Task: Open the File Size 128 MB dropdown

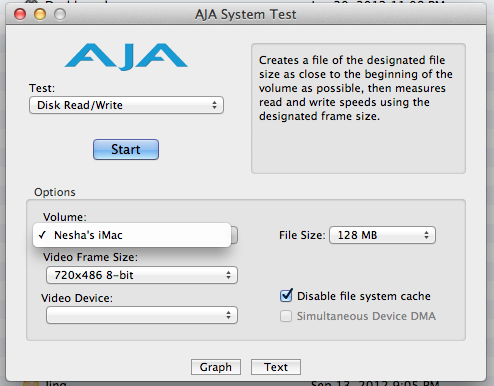Action: click(x=382, y=235)
